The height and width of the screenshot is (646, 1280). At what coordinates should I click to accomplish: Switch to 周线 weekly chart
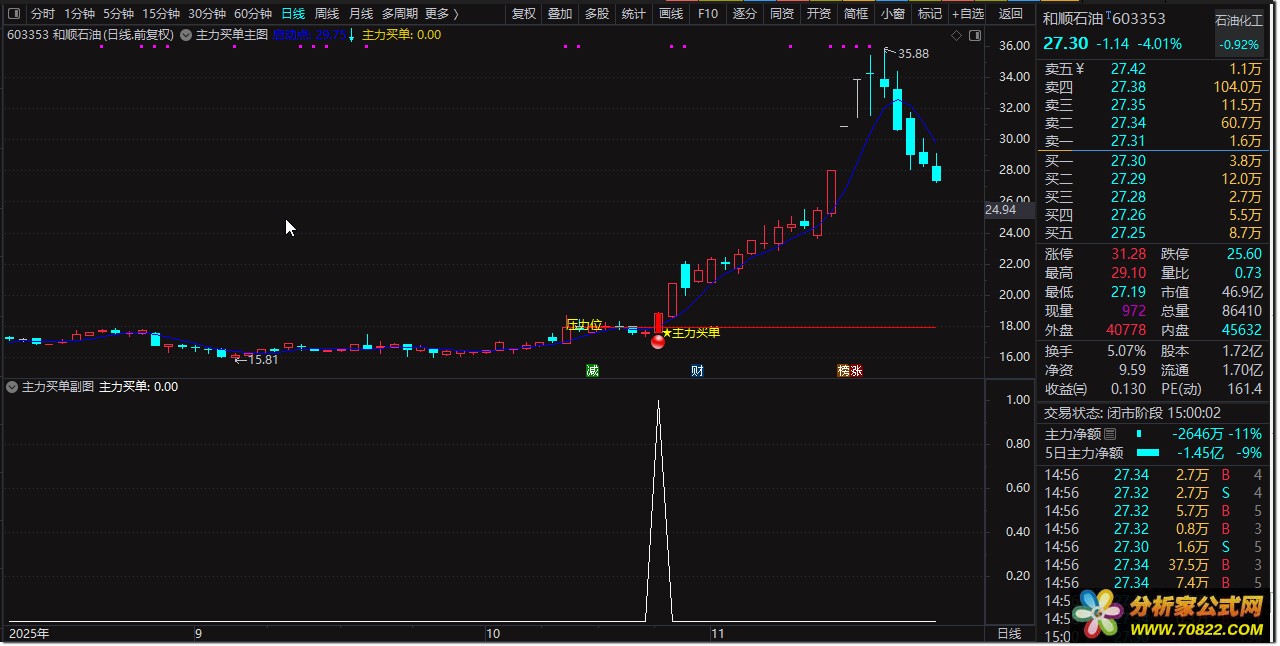click(327, 14)
